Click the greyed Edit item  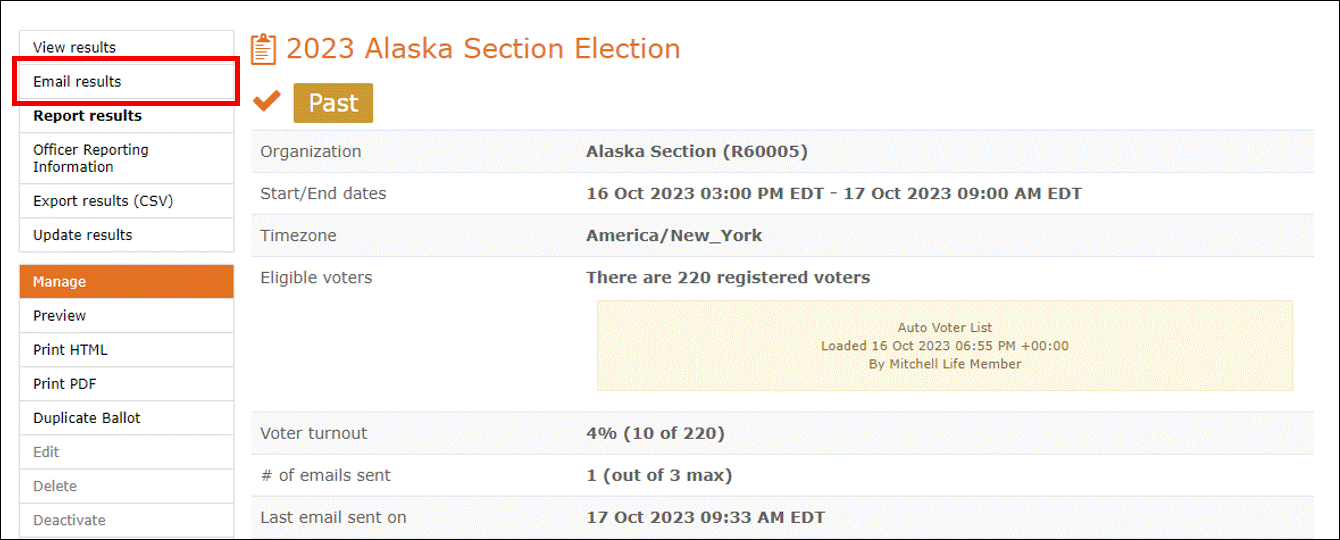coord(126,452)
